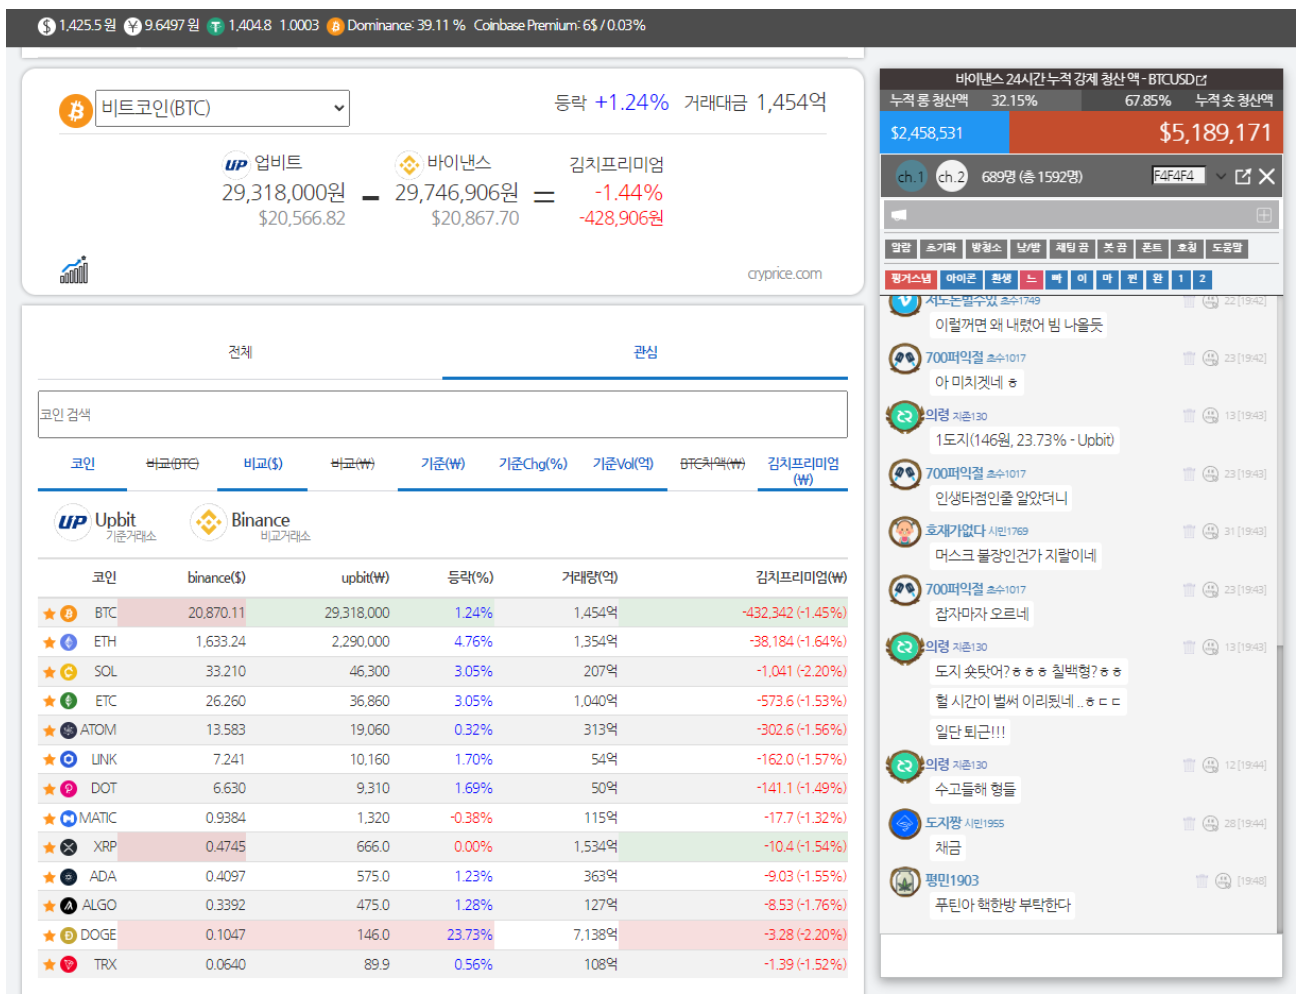This screenshot has width=1302, height=996.
Task: Click trash icon on 호재가없다 message
Action: 1189,531
